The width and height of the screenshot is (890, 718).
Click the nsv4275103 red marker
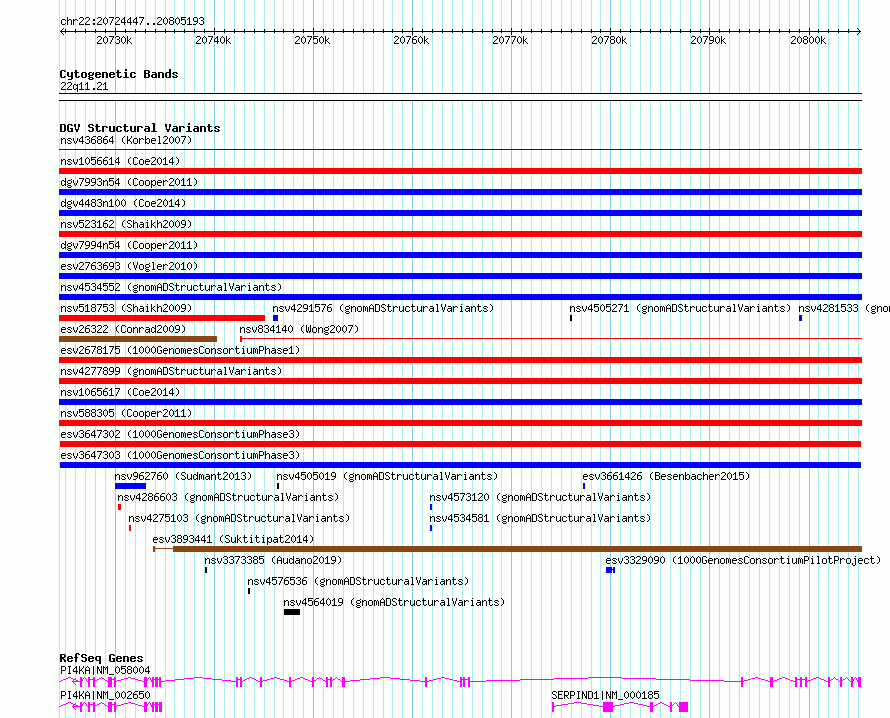point(130,528)
